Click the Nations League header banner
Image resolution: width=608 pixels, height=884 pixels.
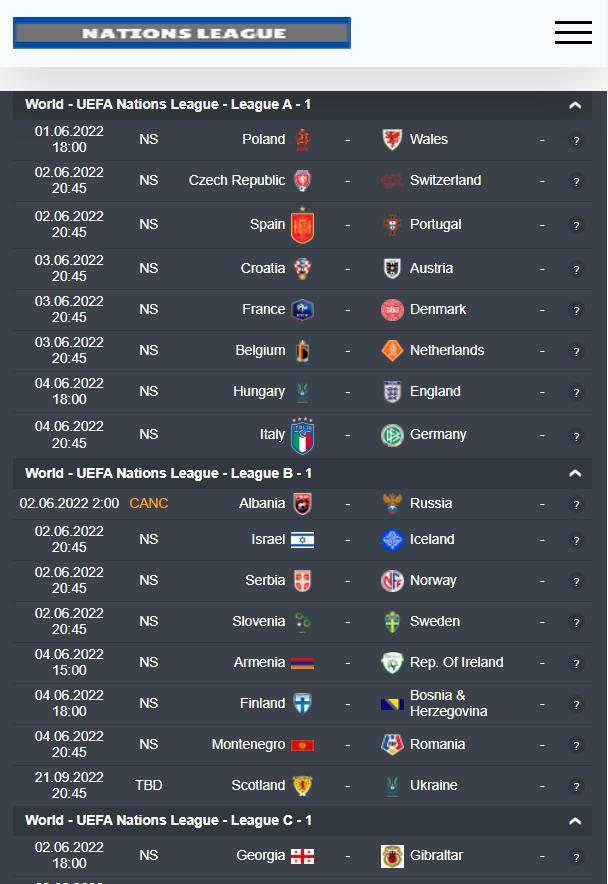[181, 32]
